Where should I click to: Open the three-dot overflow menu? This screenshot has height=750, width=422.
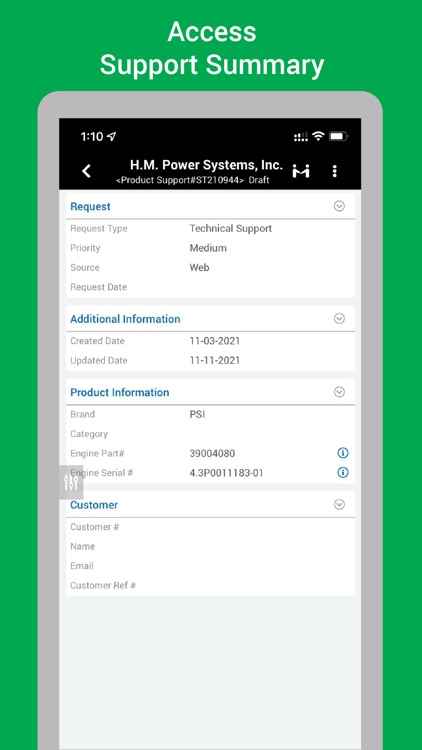click(x=334, y=171)
